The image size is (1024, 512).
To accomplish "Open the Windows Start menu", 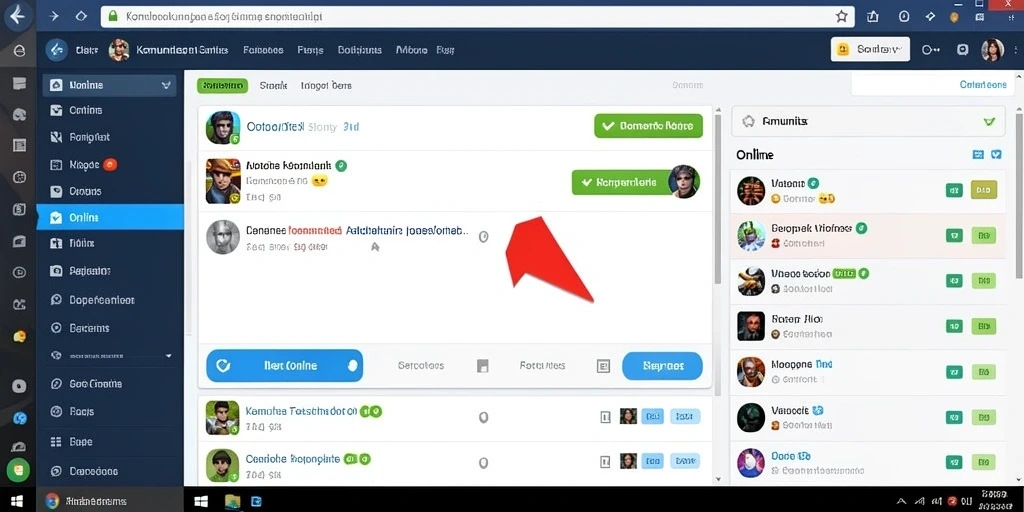I will click(17, 501).
